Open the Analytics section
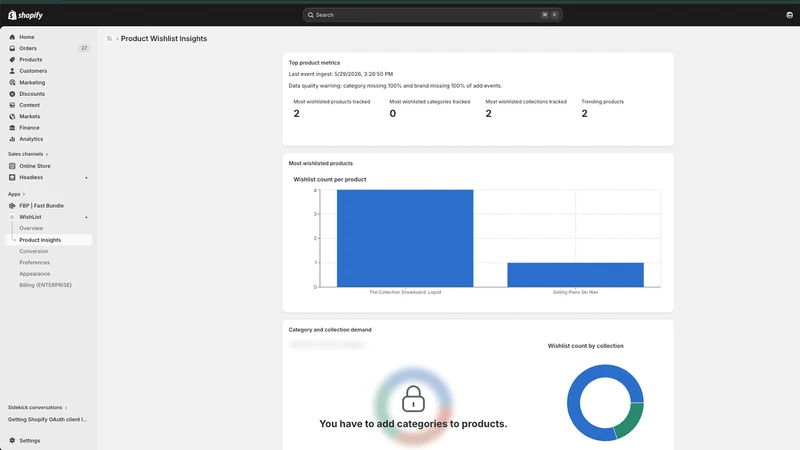Screen dimensions: 800x450 tap(31, 139)
